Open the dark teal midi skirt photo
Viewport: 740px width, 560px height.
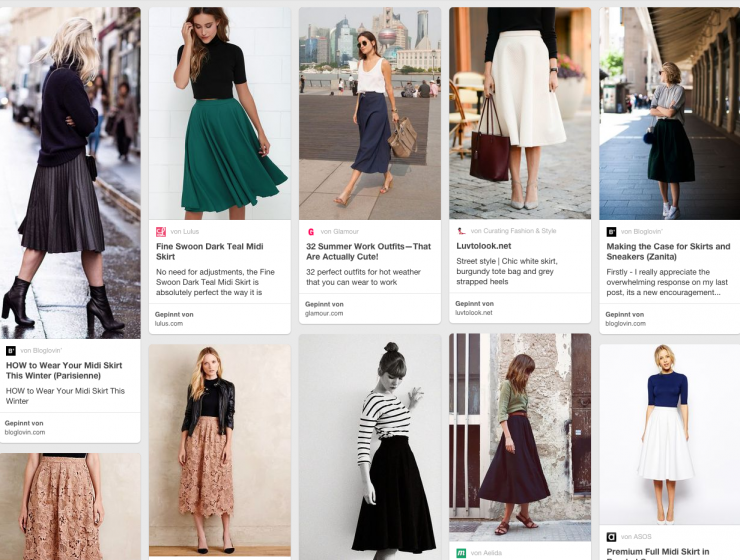click(x=220, y=113)
